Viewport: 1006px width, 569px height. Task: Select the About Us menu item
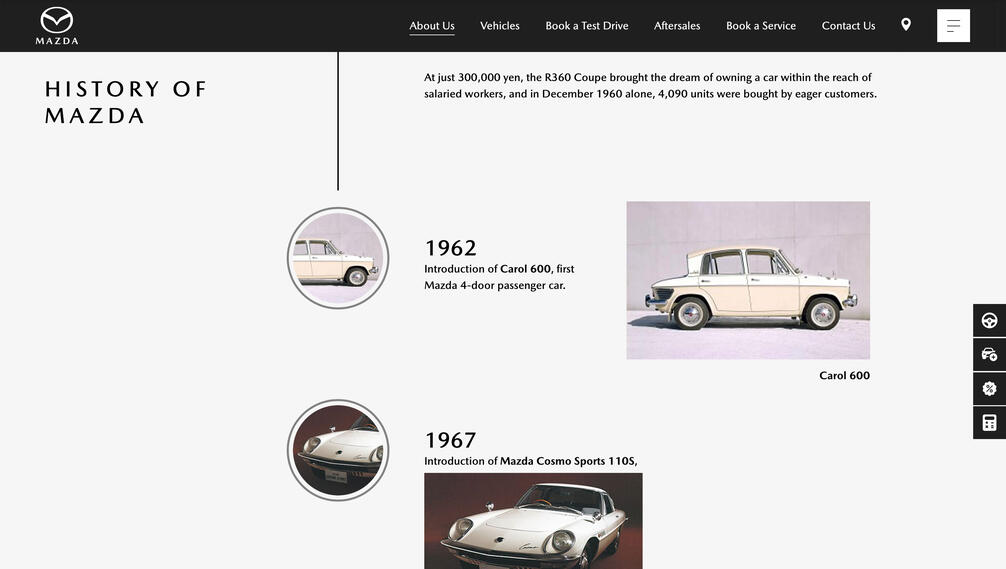click(432, 26)
